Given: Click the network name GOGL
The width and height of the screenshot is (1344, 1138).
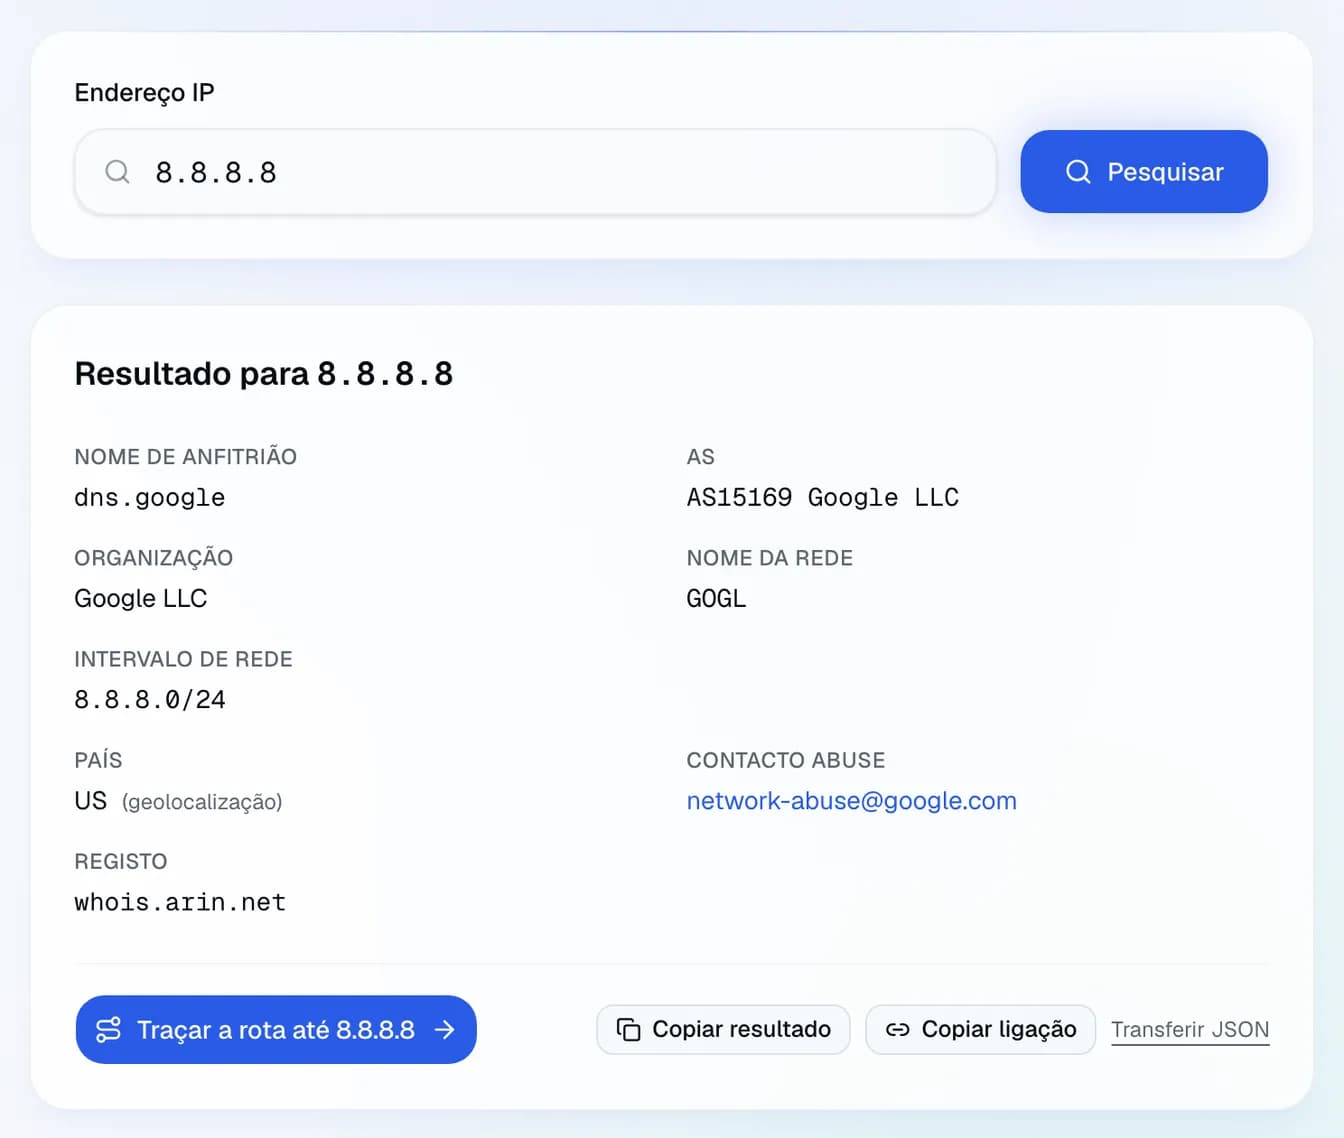Looking at the screenshot, I should click(716, 599).
